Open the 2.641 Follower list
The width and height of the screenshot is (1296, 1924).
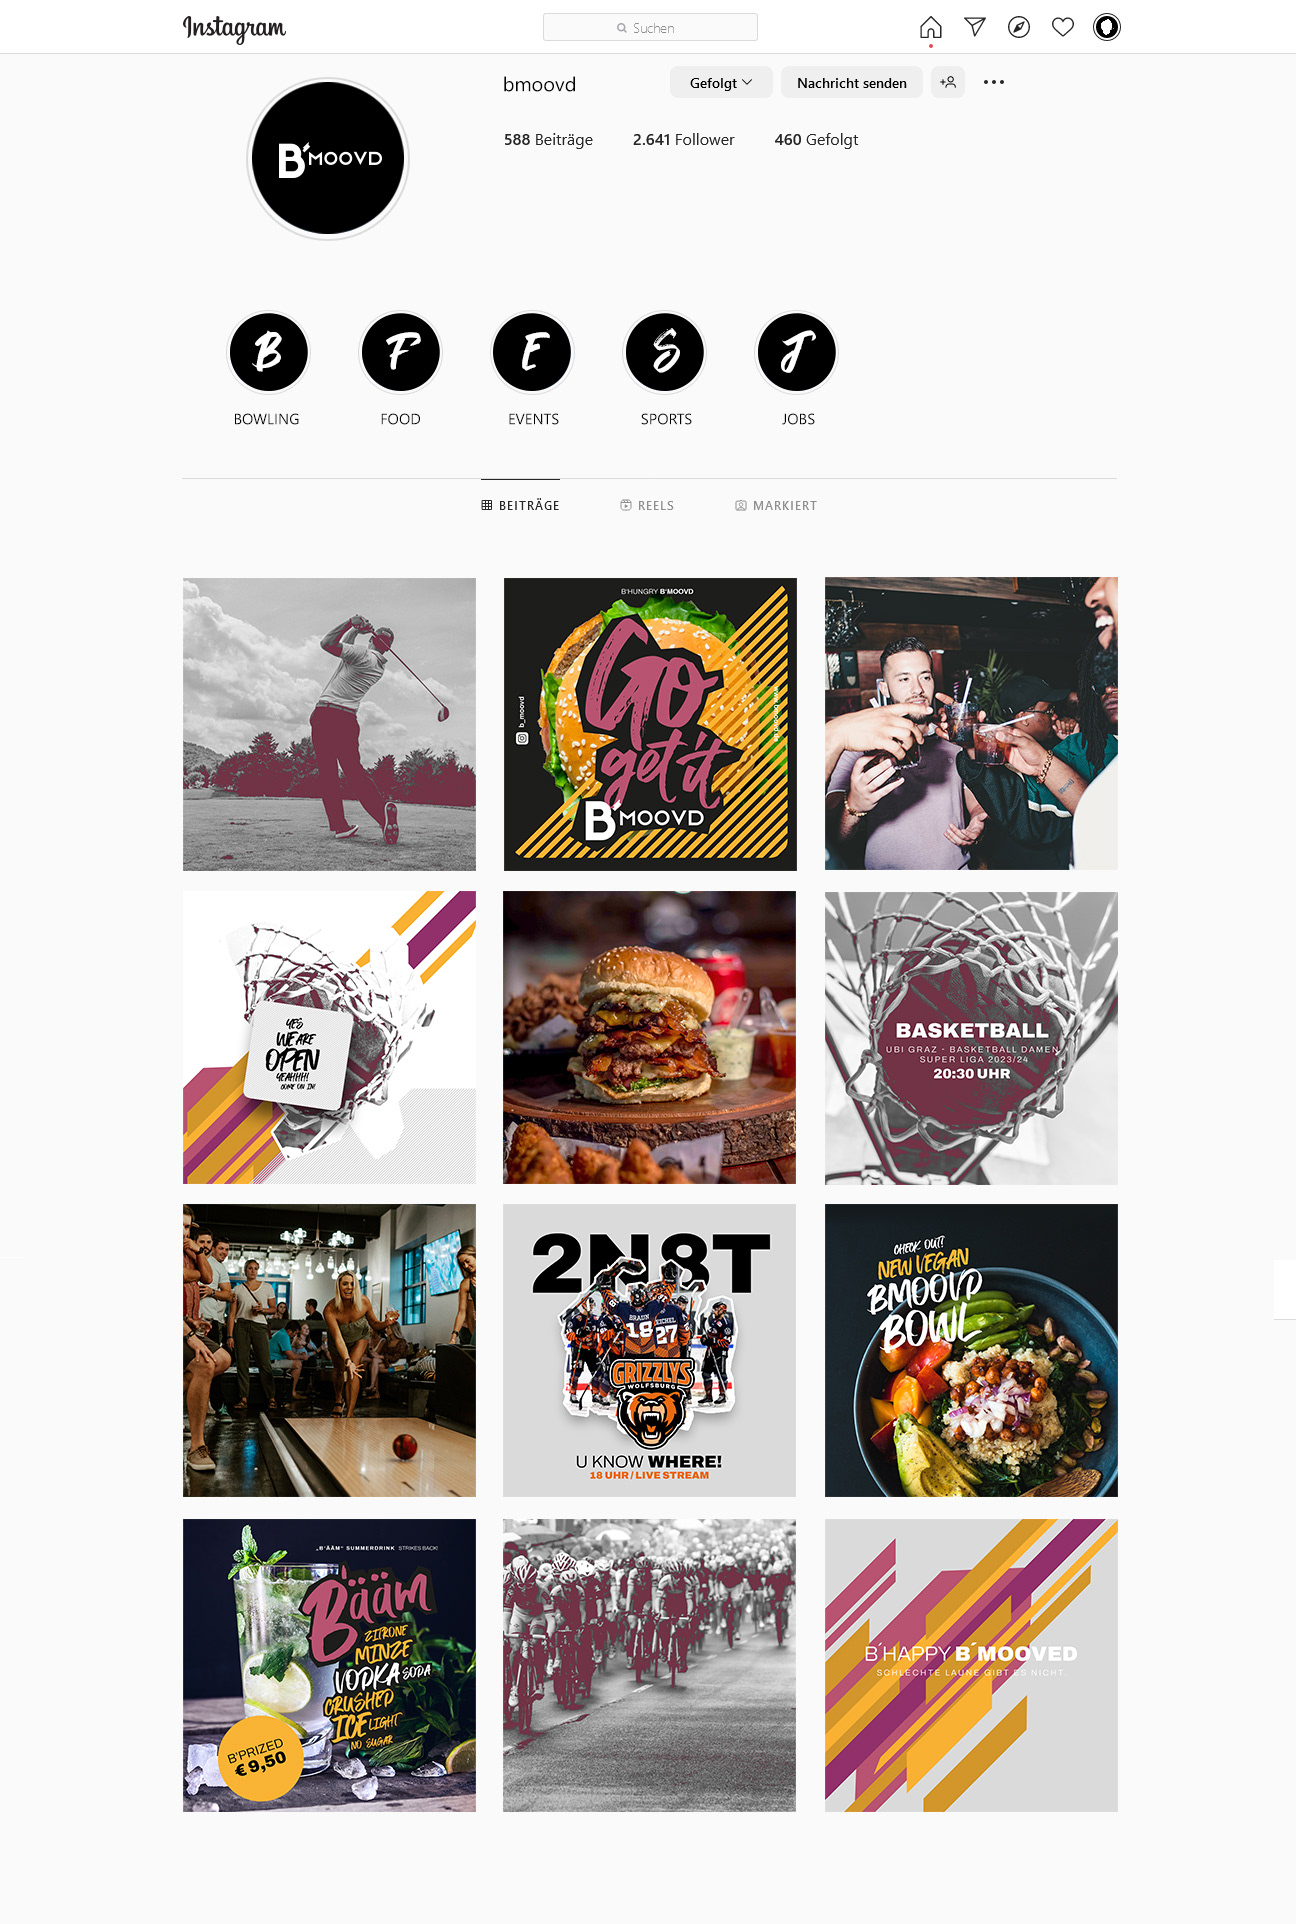pyautogui.click(x=683, y=139)
